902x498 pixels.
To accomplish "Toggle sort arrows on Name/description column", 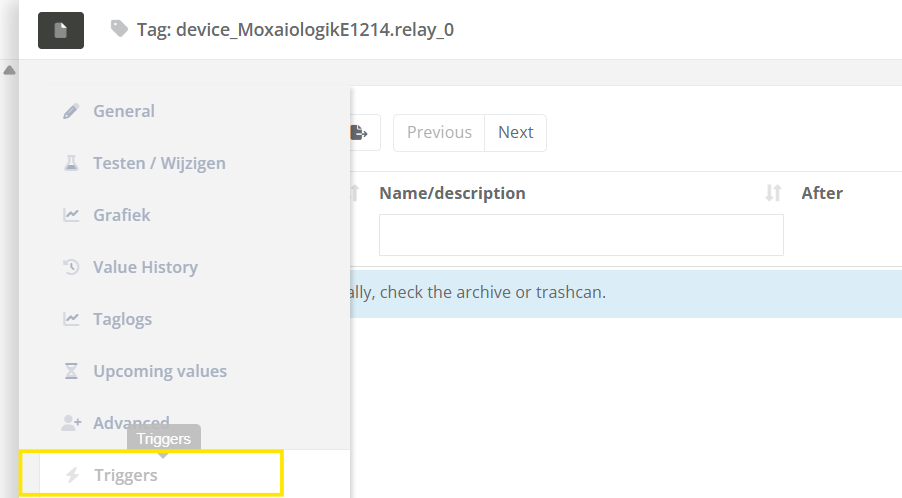I will coord(772,193).
